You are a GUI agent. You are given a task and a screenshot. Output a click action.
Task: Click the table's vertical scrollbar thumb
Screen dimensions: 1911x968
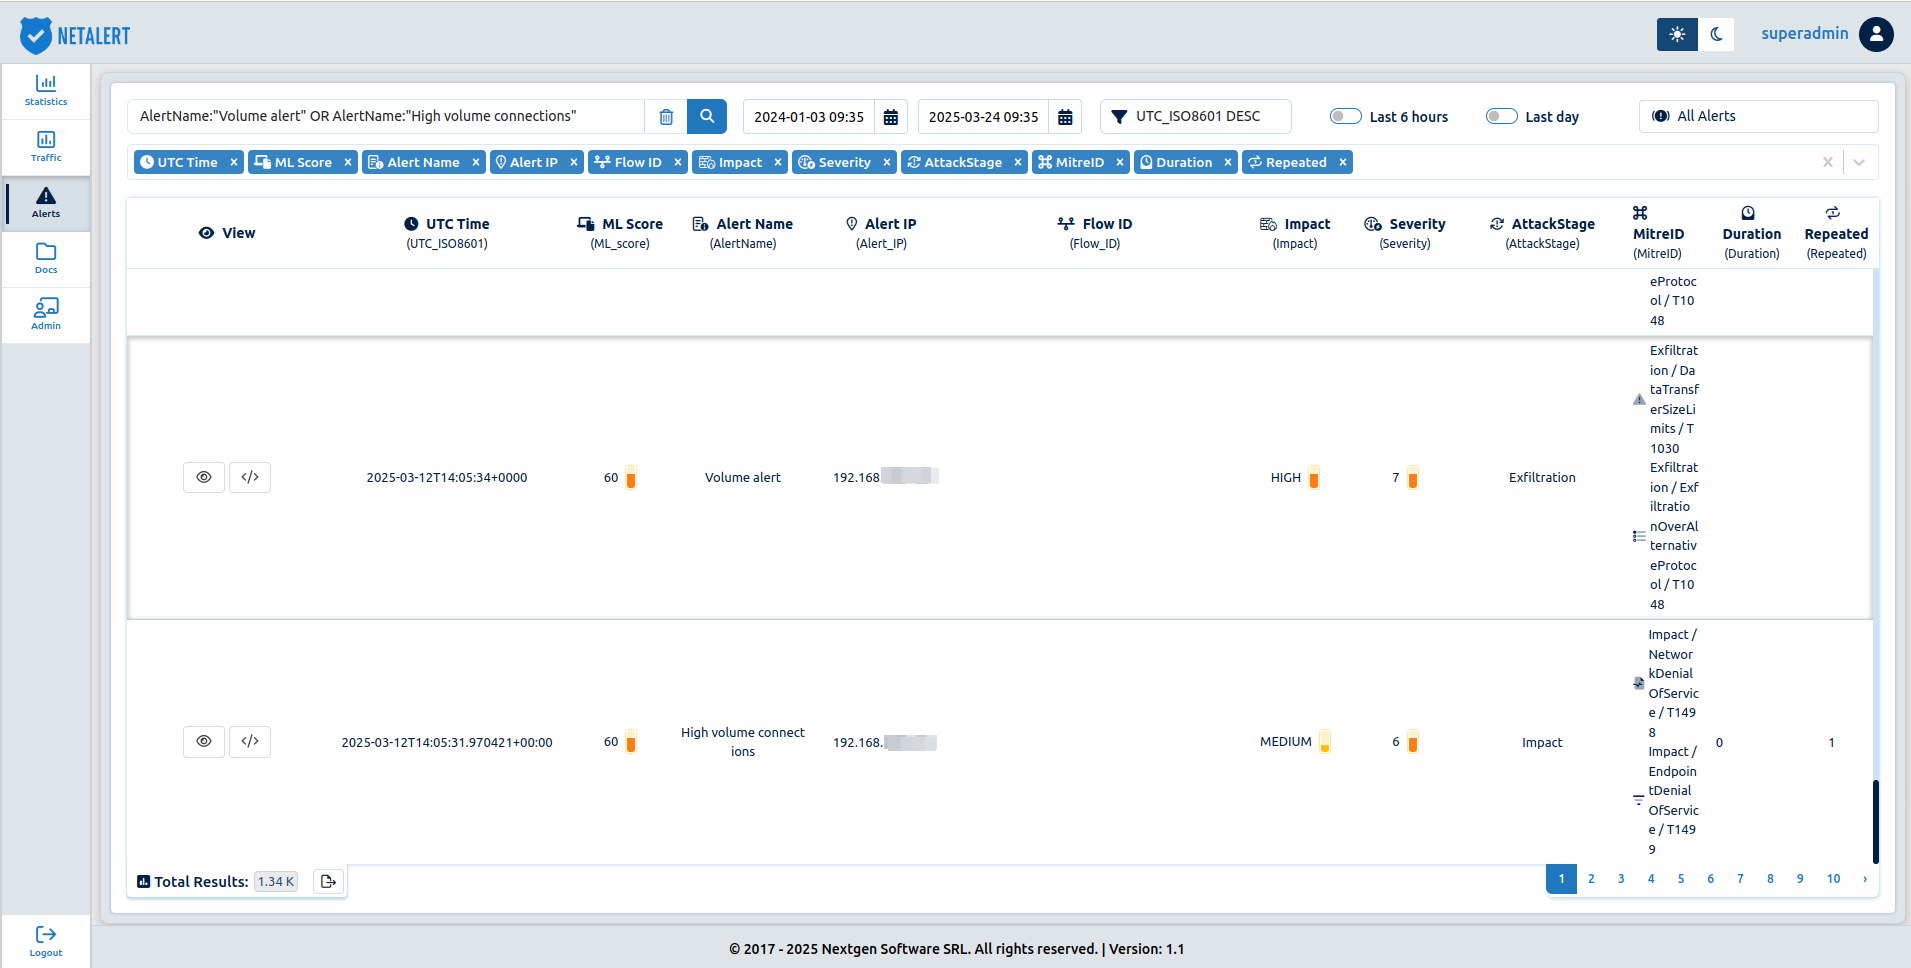click(x=1876, y=822)
